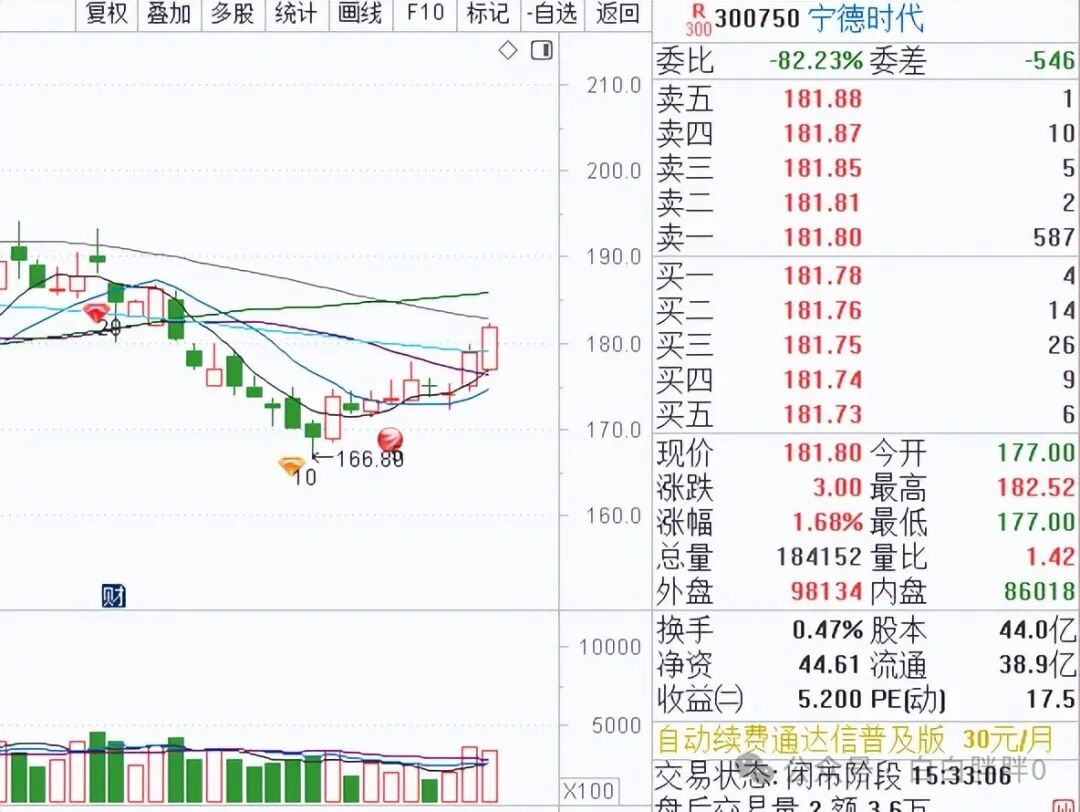The image size is (1080, 812).
Task: Open the 自动续费通达信普及版 promotion link
Action: pos(855,740)
